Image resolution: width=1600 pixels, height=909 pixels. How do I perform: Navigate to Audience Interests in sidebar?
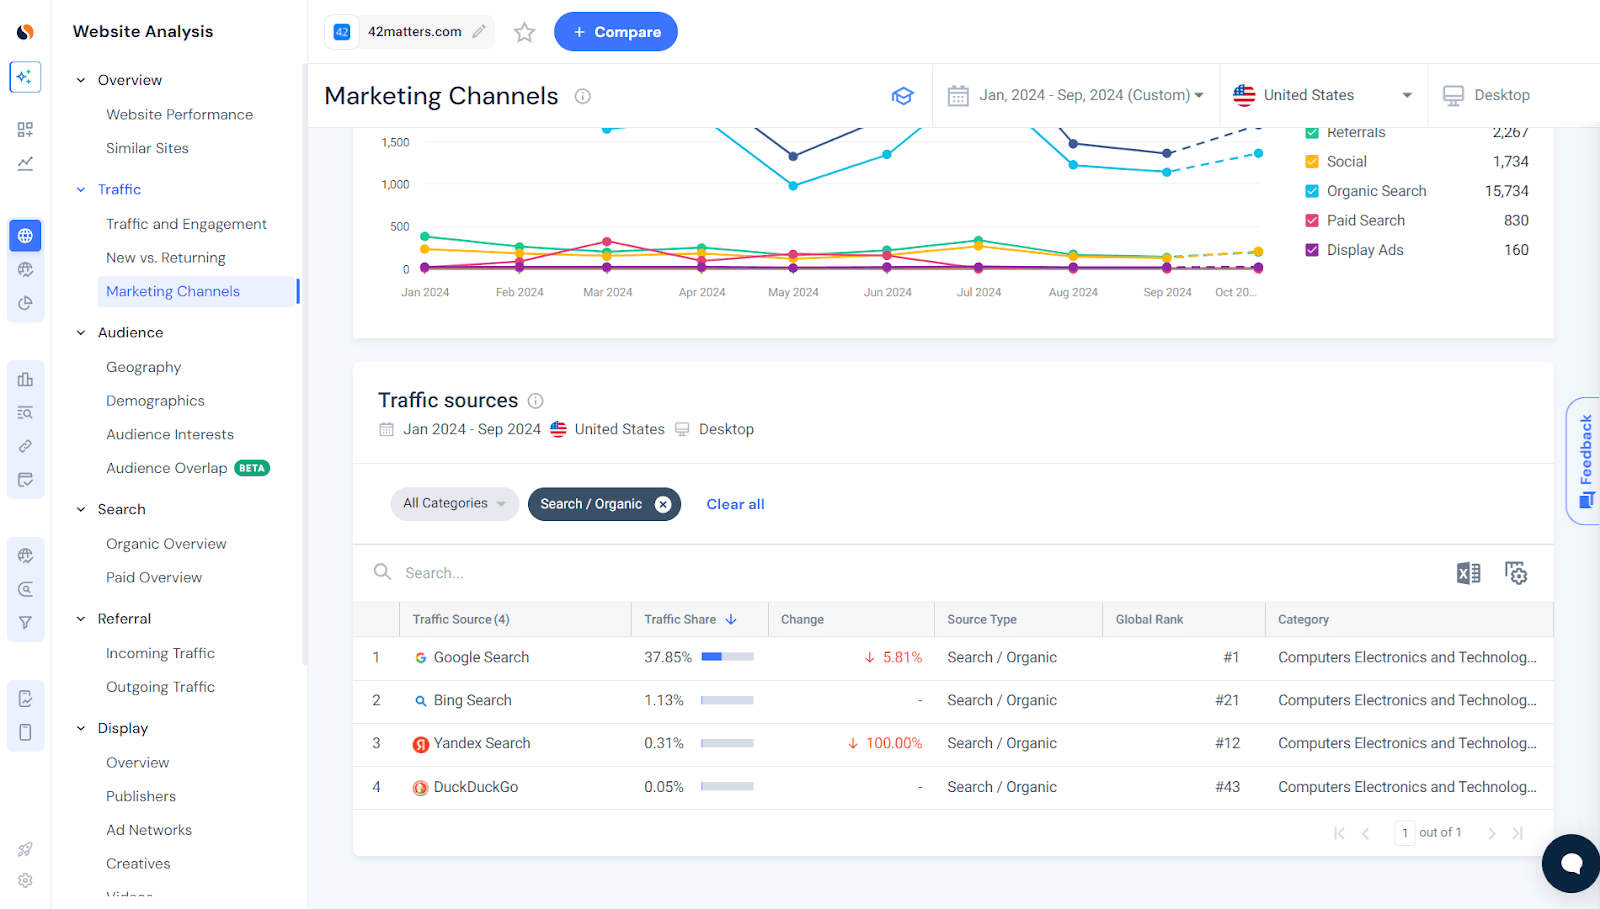(170, 433)
